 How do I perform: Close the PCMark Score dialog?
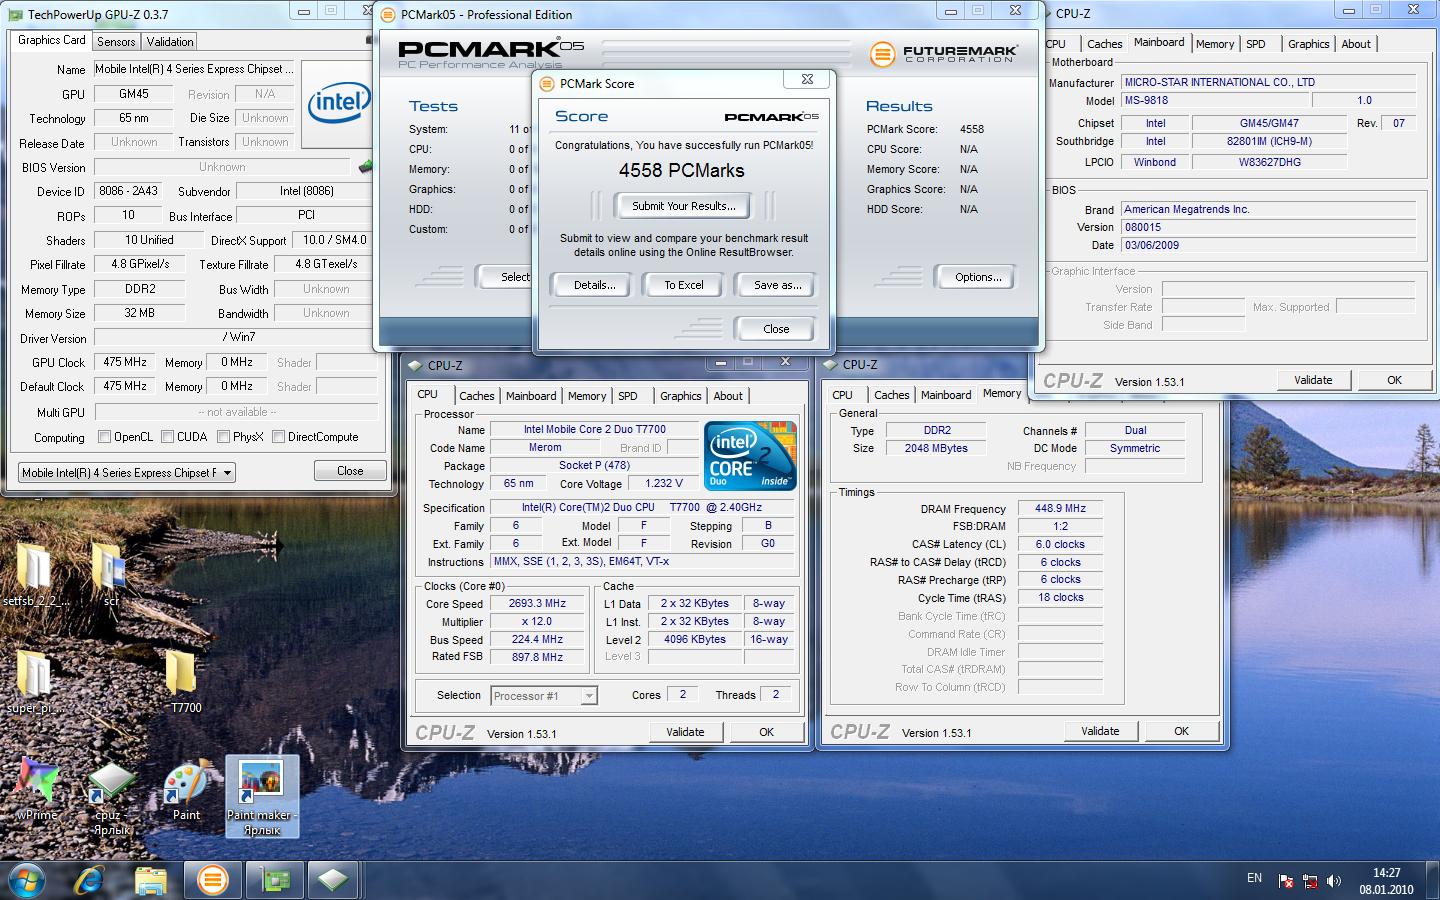point(775,329)
